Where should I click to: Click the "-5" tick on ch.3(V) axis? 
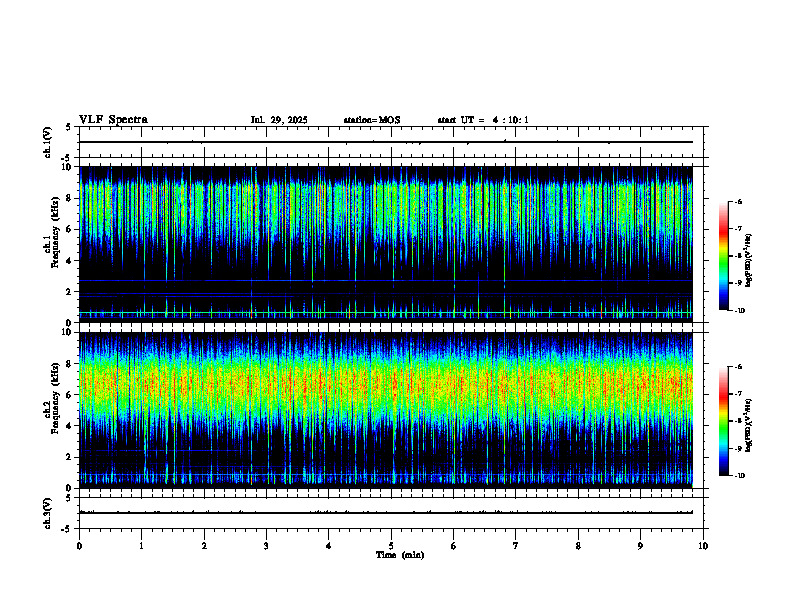point(67,529)
